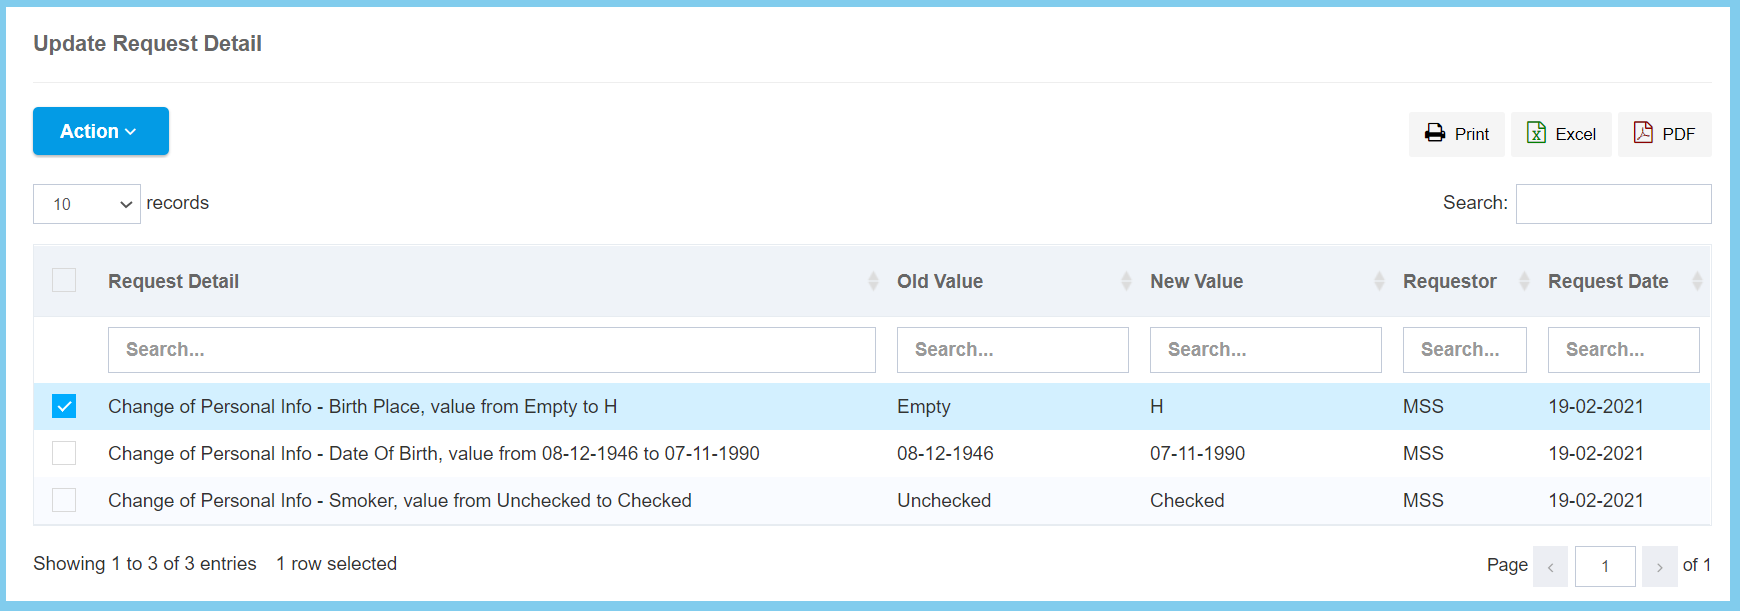Export table using the PDF icon

pos(1643,133)
